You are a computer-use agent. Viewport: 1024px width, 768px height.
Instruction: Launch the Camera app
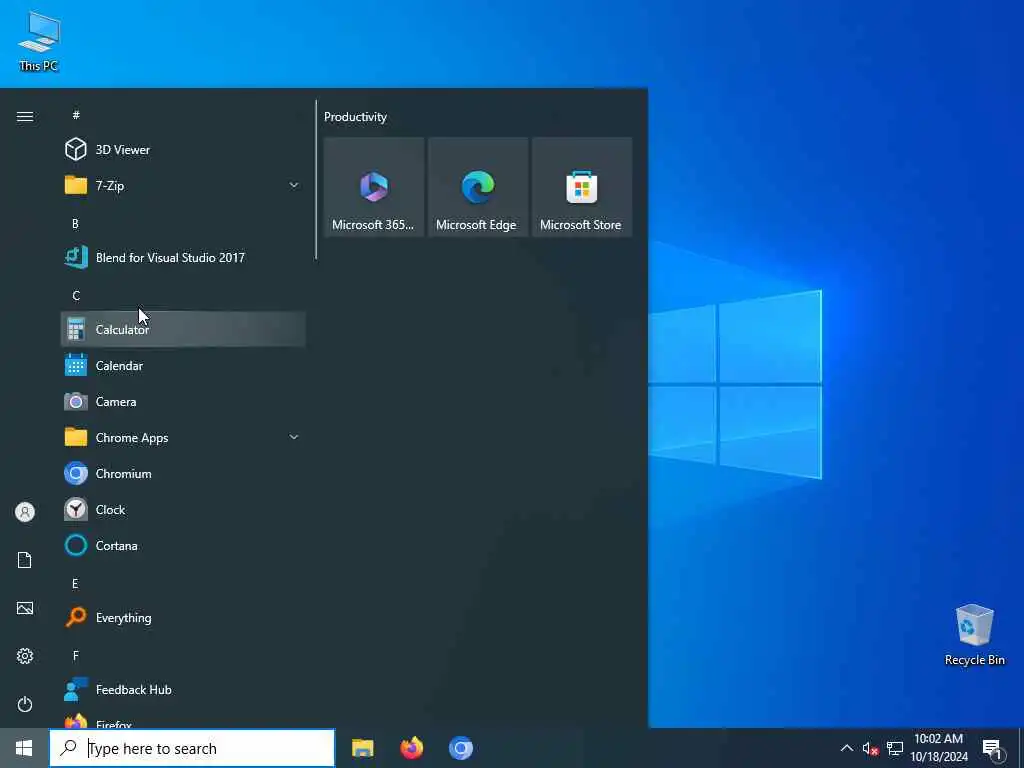(183, 401)
